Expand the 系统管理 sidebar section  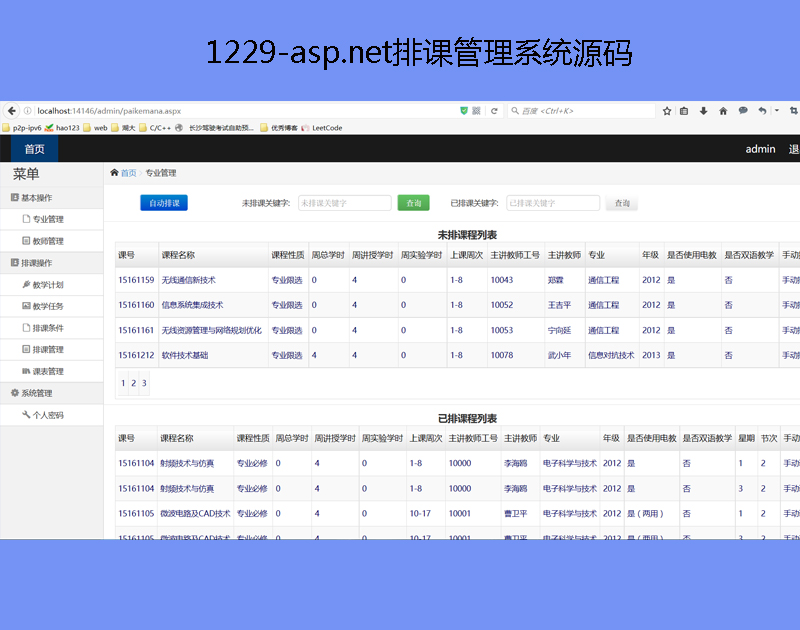[x=37, y=393]
